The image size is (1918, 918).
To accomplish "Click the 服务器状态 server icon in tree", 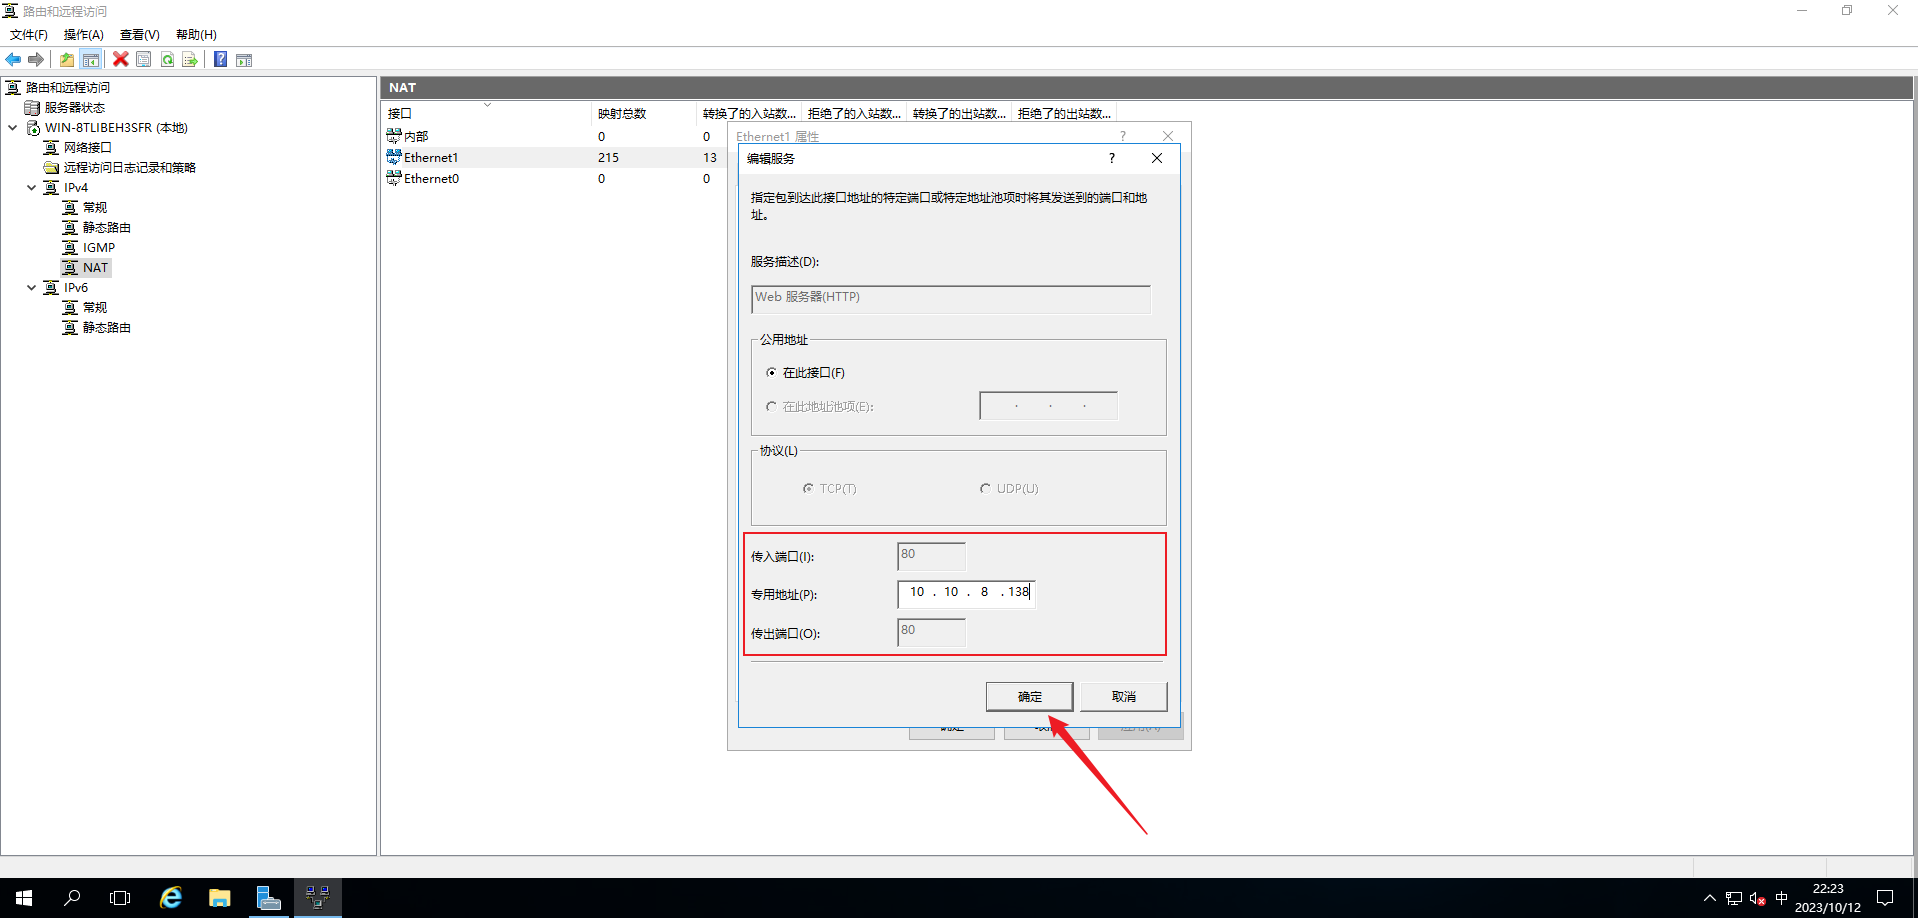I will point(32,108).
